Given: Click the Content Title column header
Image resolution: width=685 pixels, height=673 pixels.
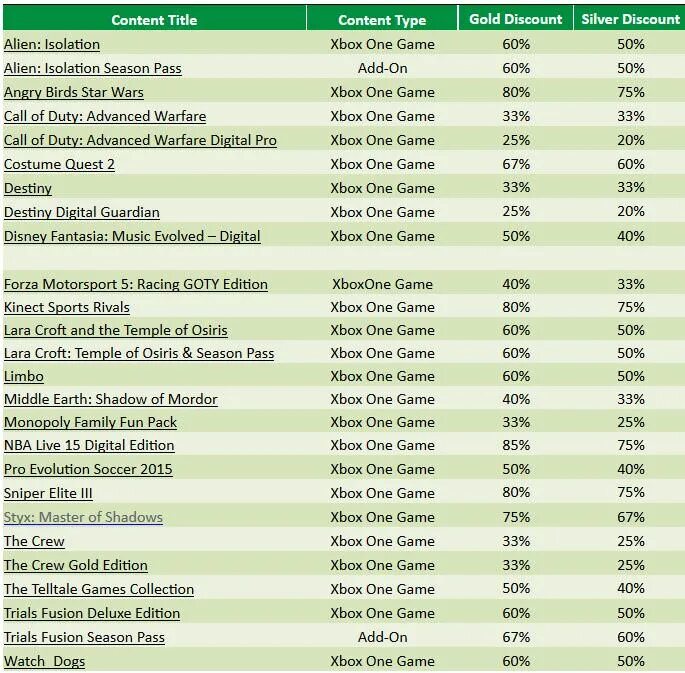Looking at the screenshot, I should pos(154,20).
